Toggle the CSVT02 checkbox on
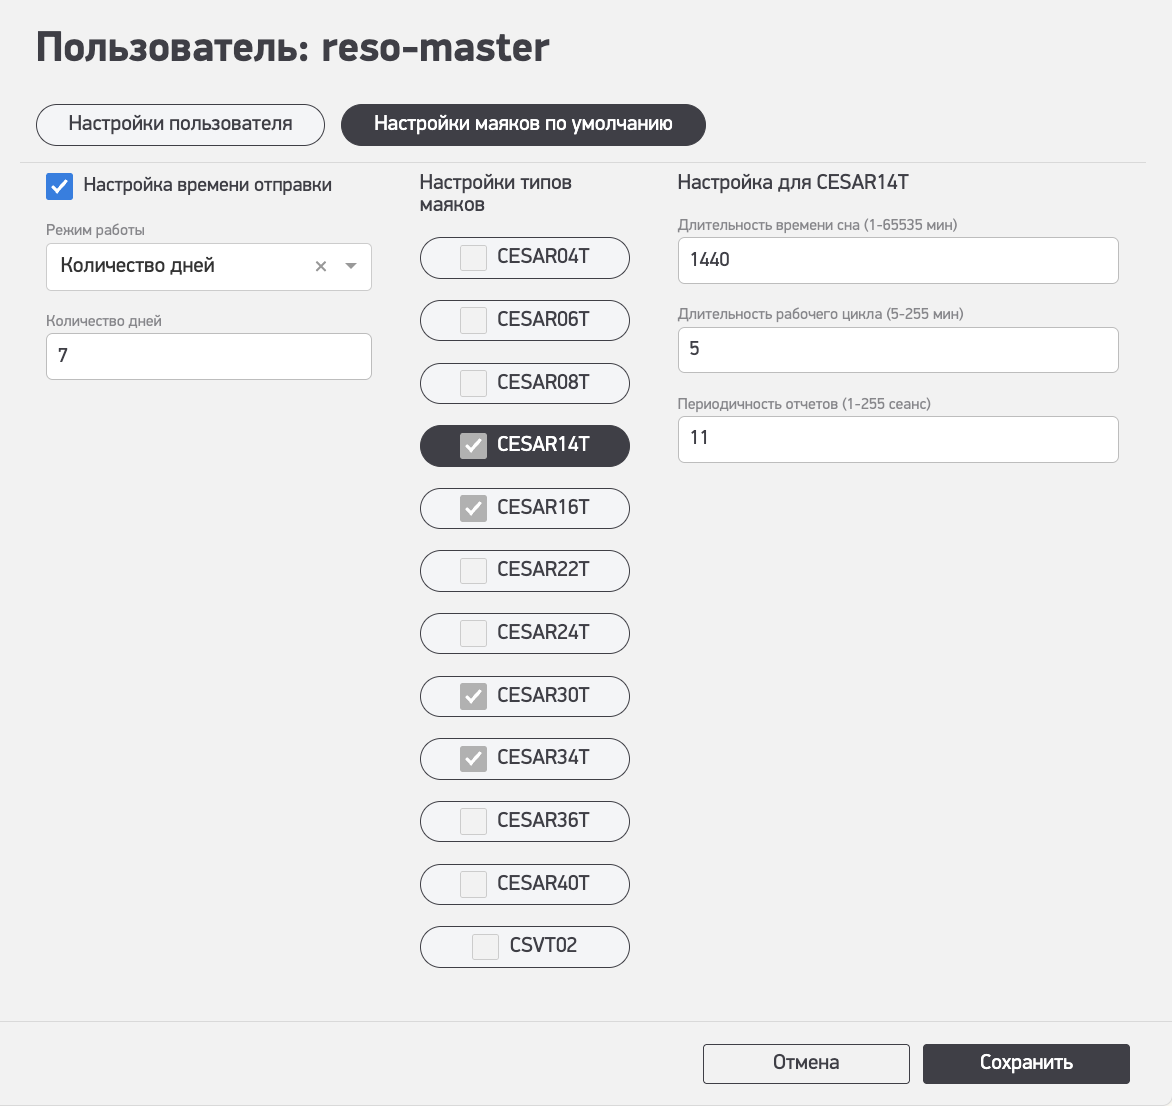 coord(485,946)
